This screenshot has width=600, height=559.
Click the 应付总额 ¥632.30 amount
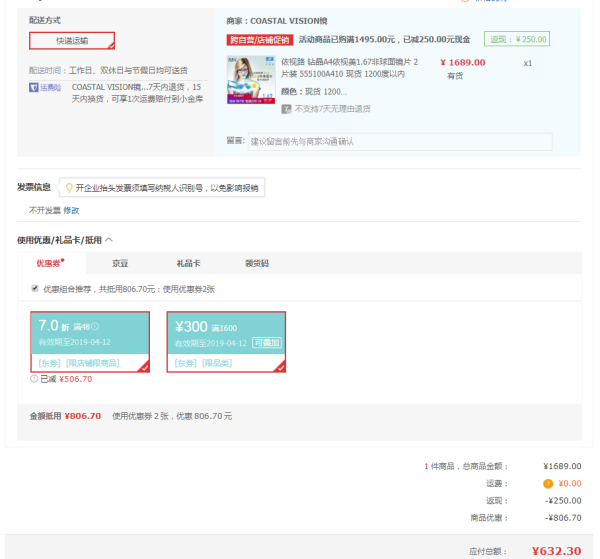(x=556, y=551)
